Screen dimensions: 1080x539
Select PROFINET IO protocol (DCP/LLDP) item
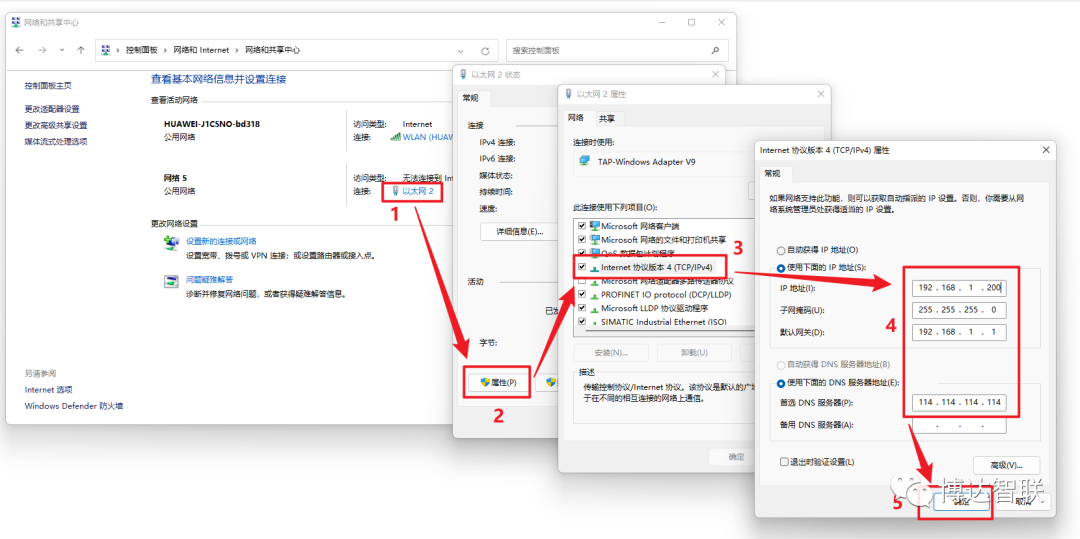(x=665, y=295)
